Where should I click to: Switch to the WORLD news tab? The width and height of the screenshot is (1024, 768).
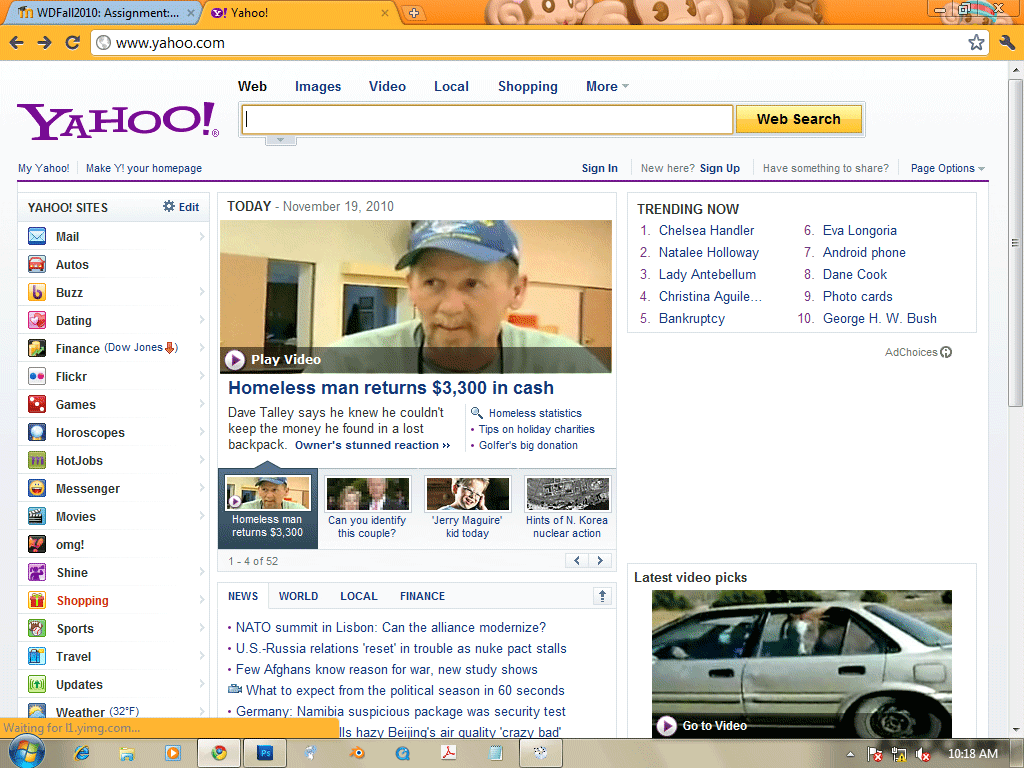click(298, 596)
